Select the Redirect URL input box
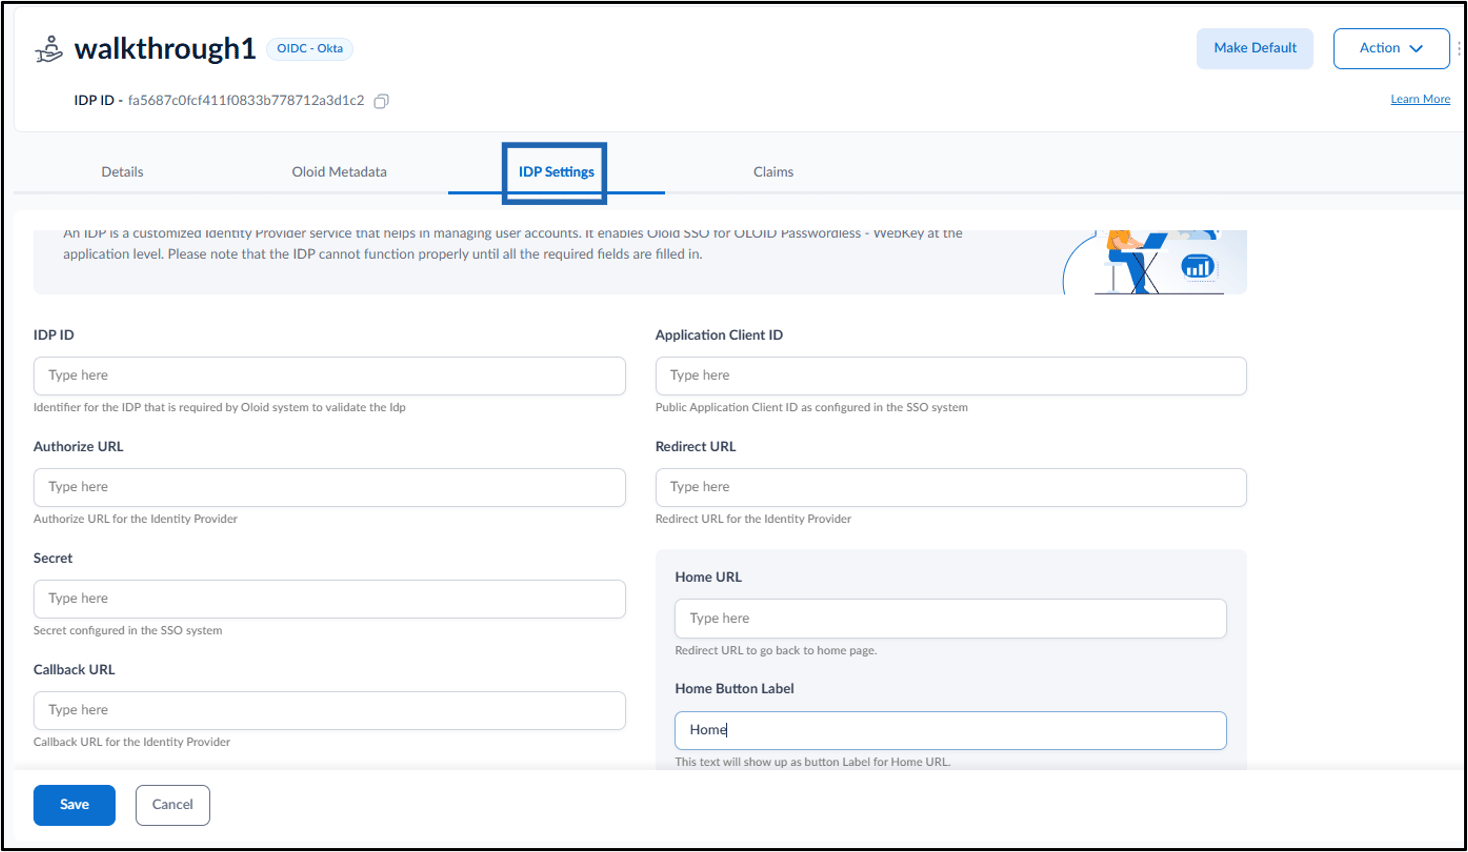 click(x=951, y=487)
